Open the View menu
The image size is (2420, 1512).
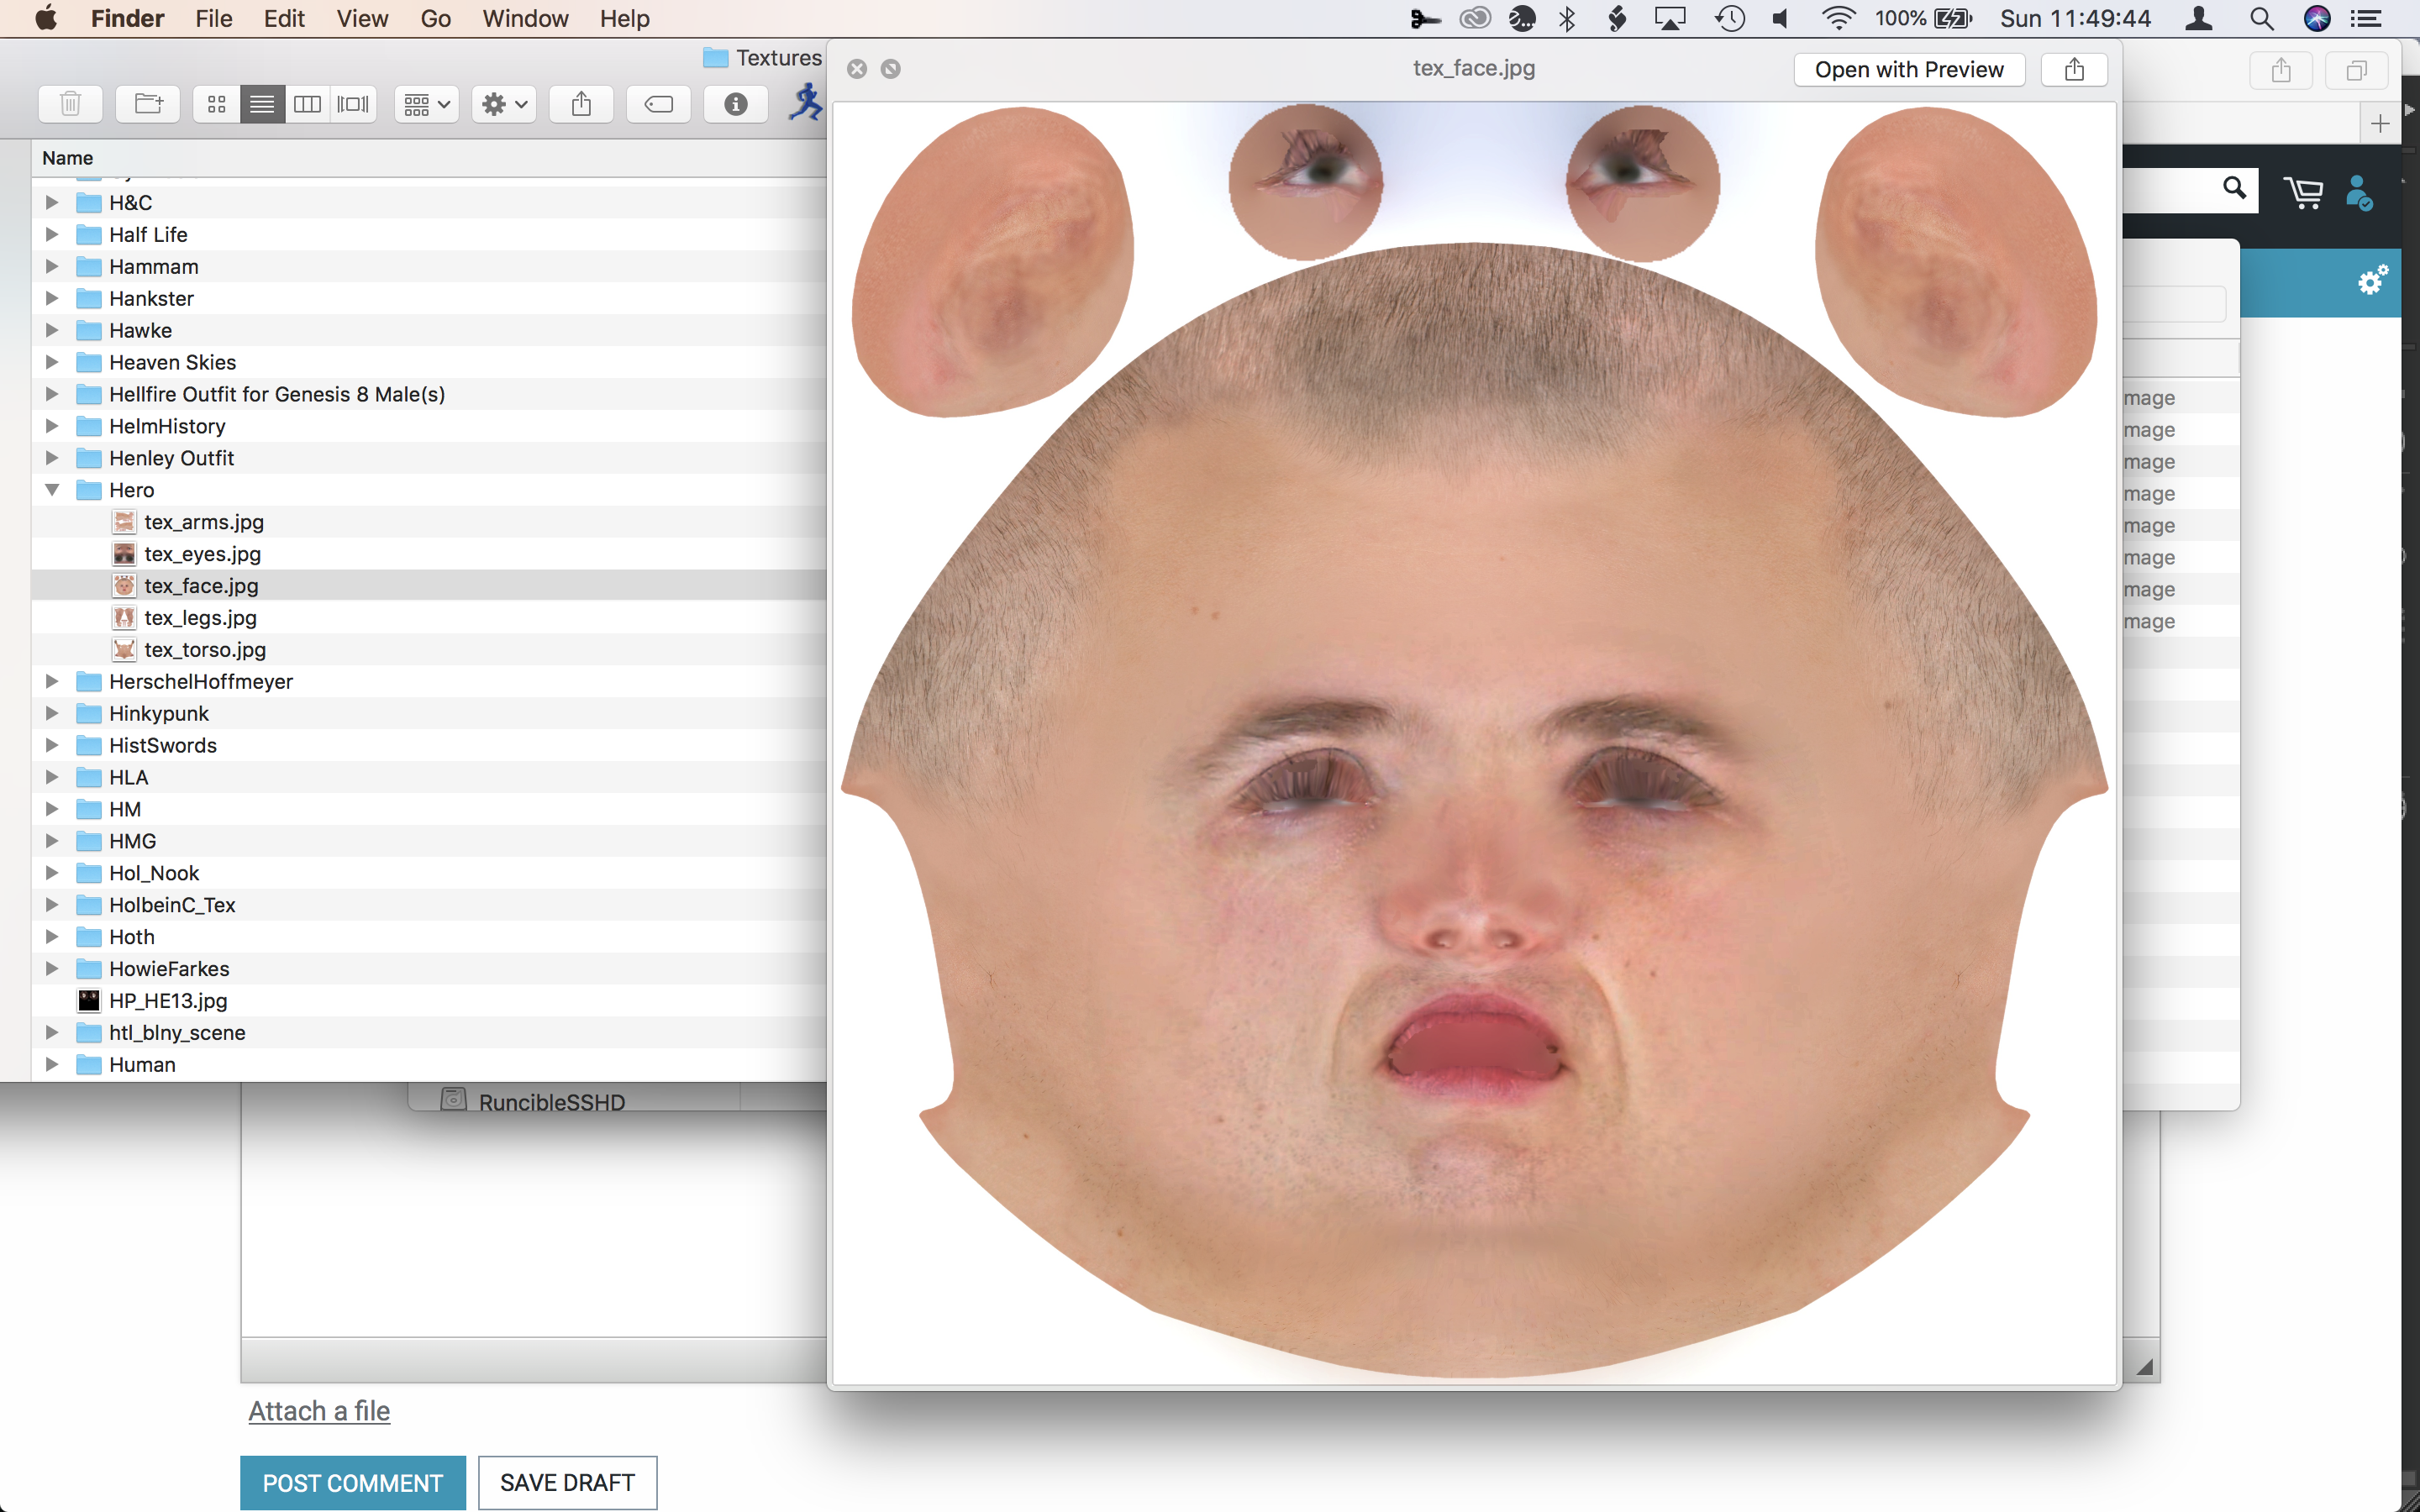tap(362, 18)
